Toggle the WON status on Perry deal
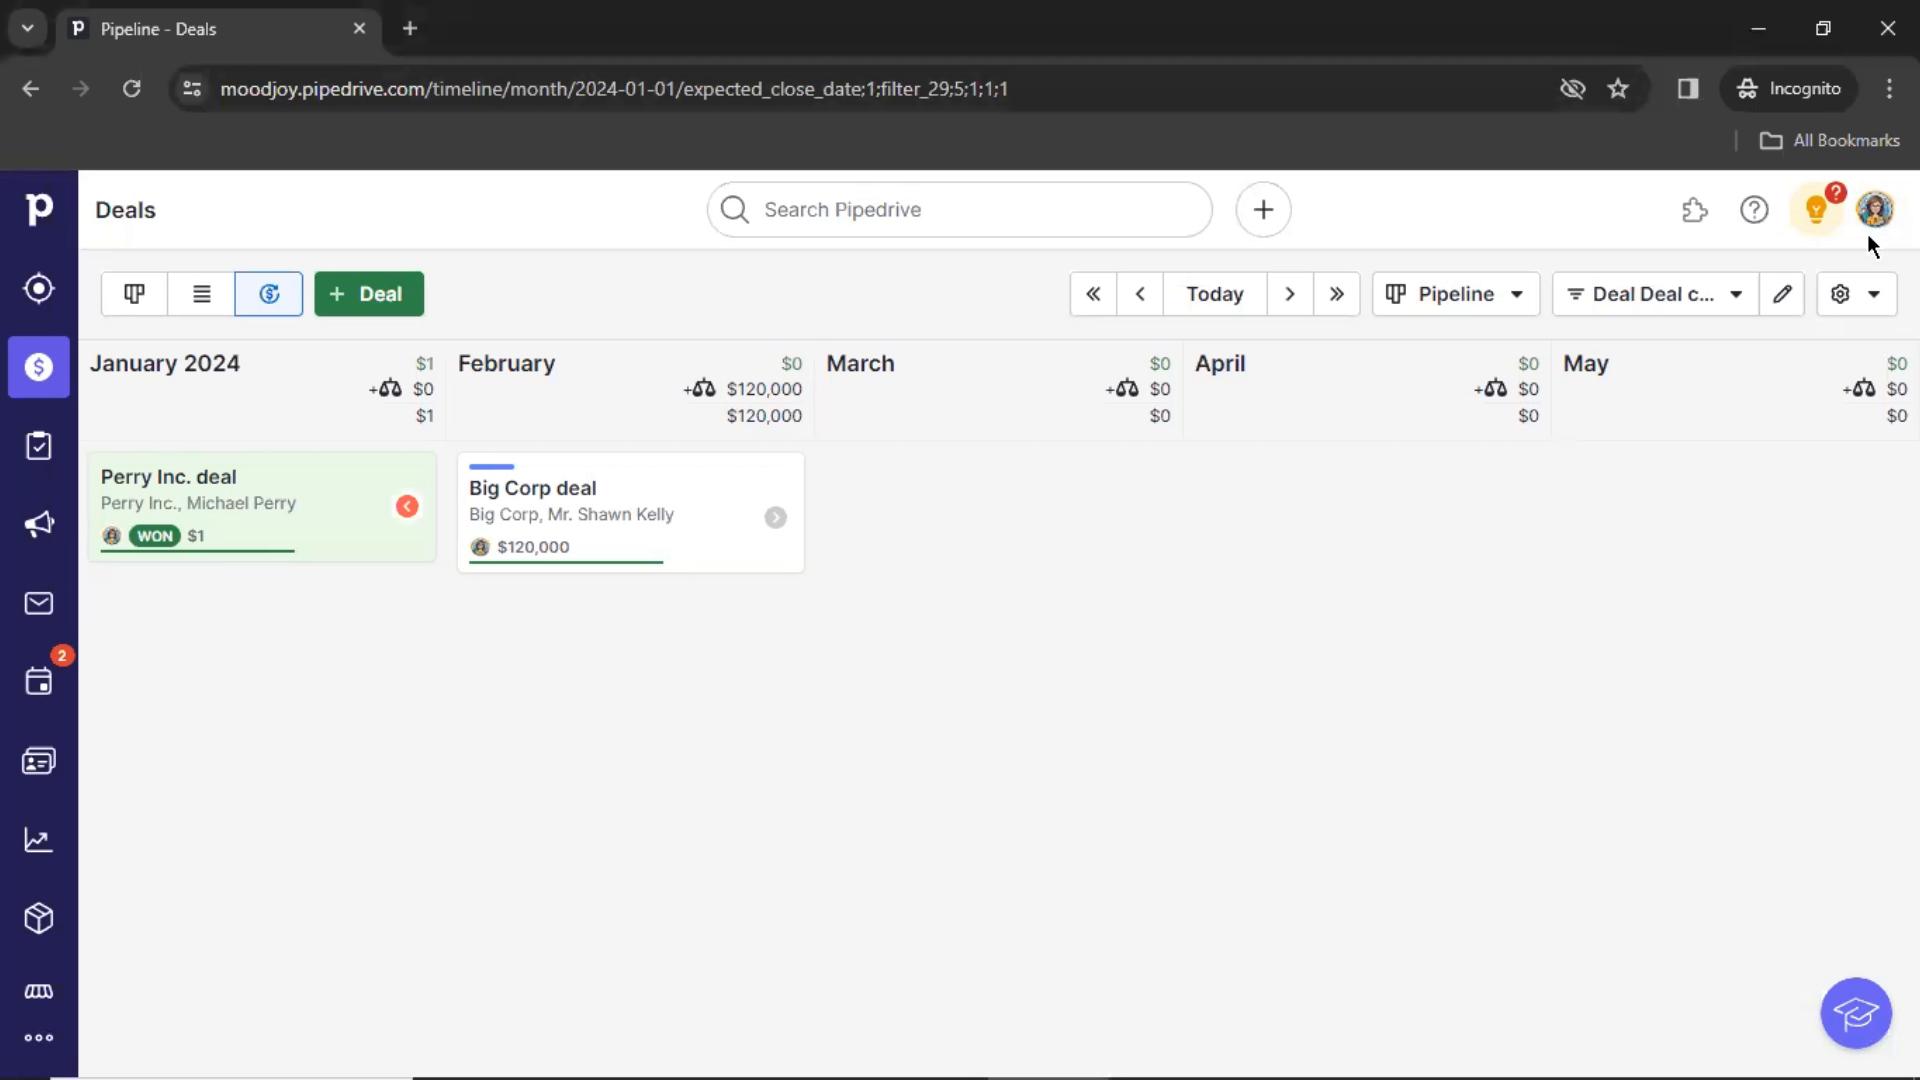 tap(154, 535)
